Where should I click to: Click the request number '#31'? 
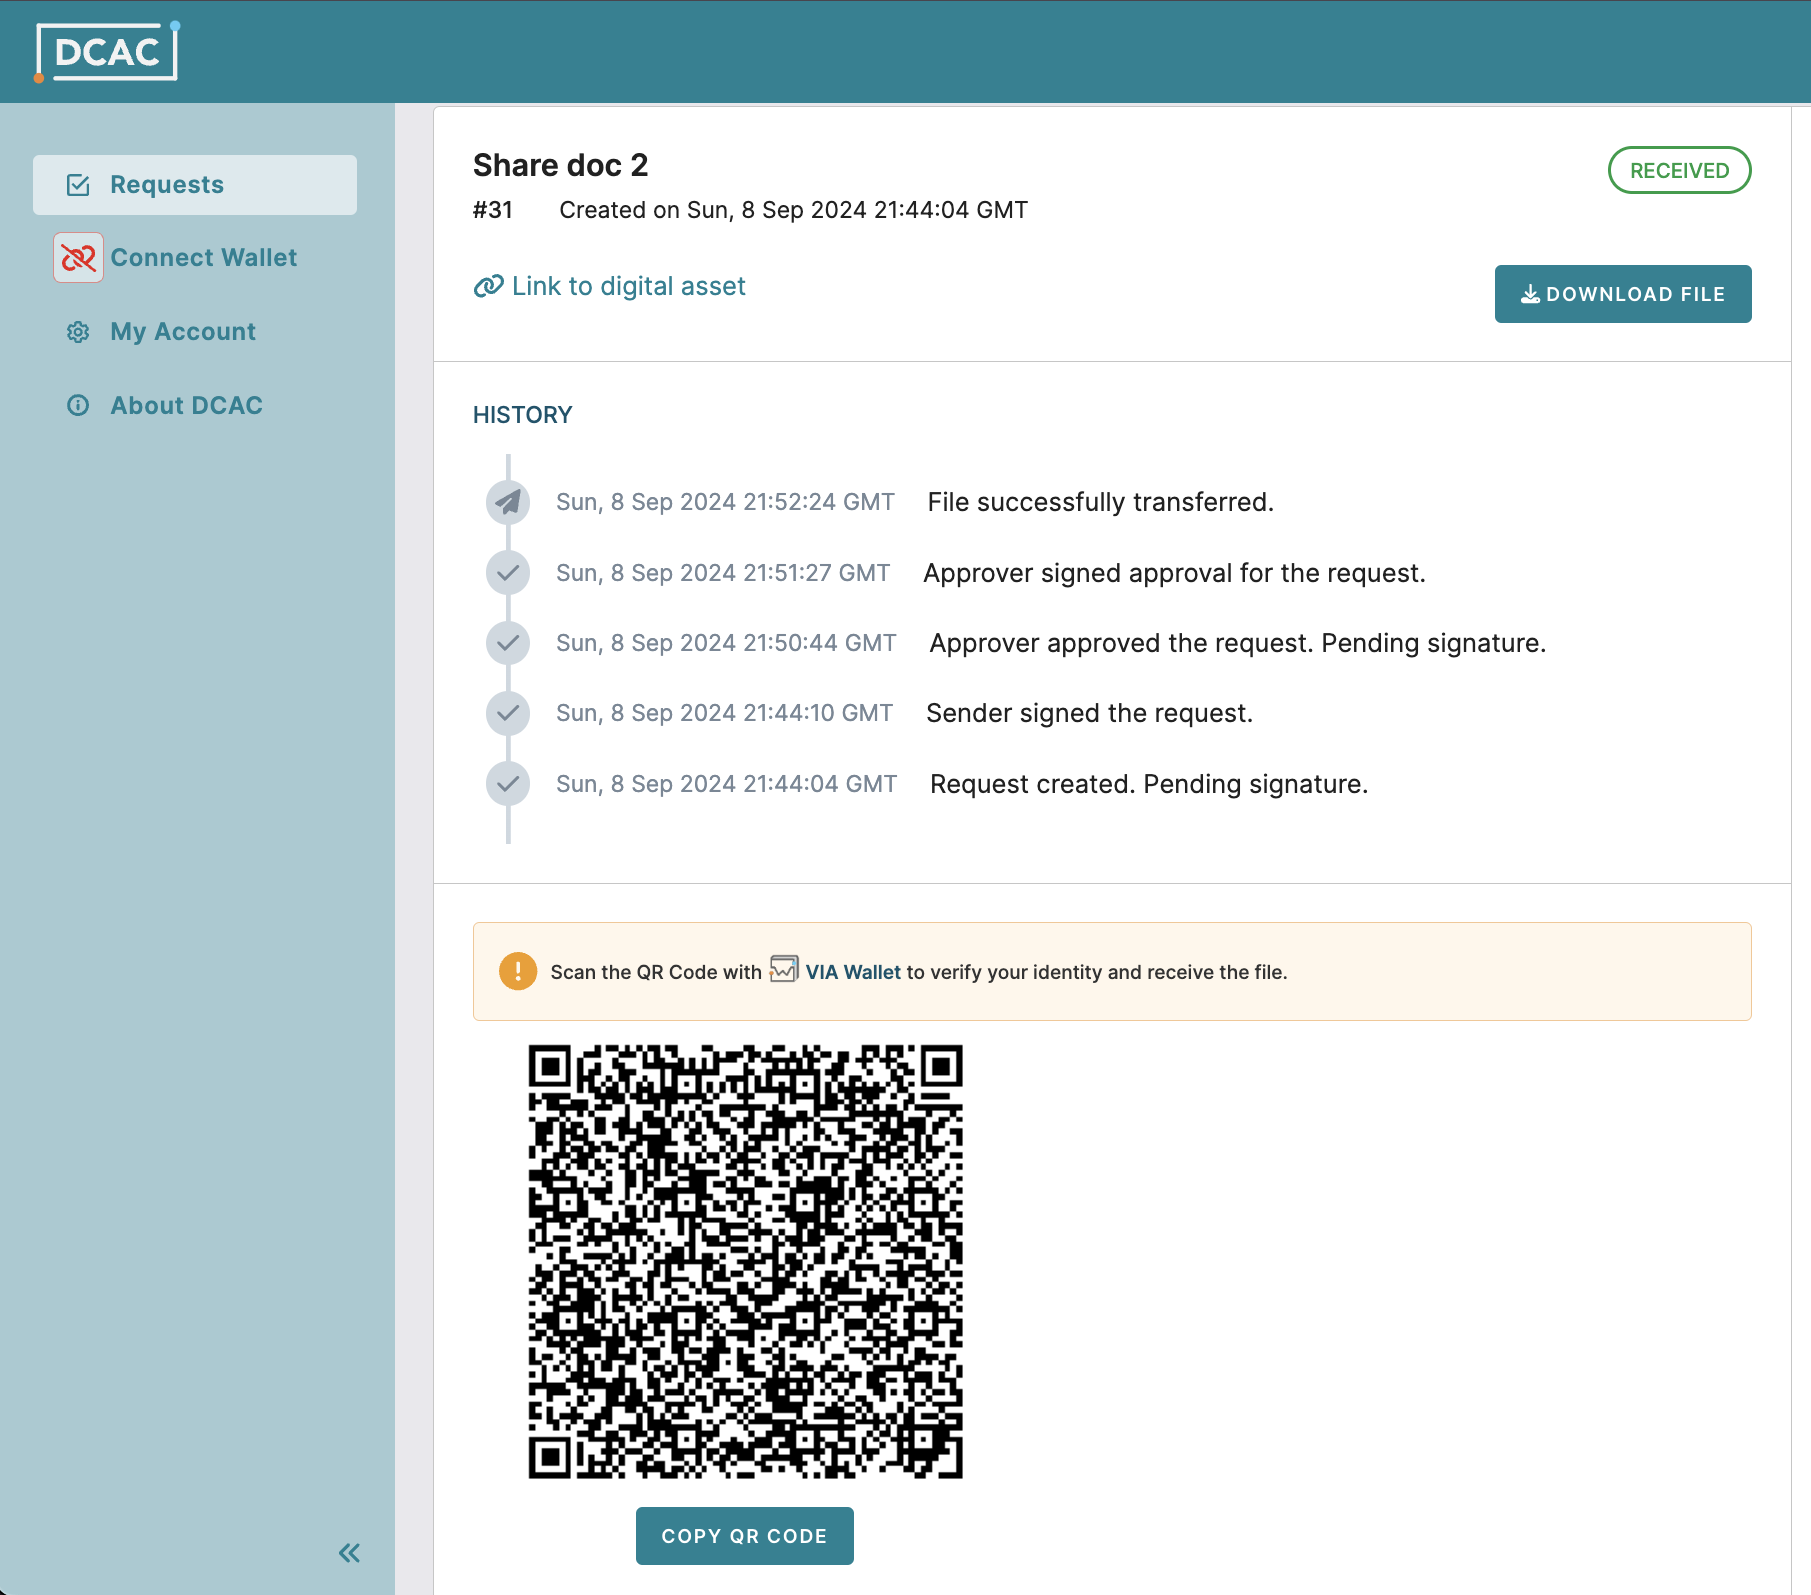pos(493,210)
